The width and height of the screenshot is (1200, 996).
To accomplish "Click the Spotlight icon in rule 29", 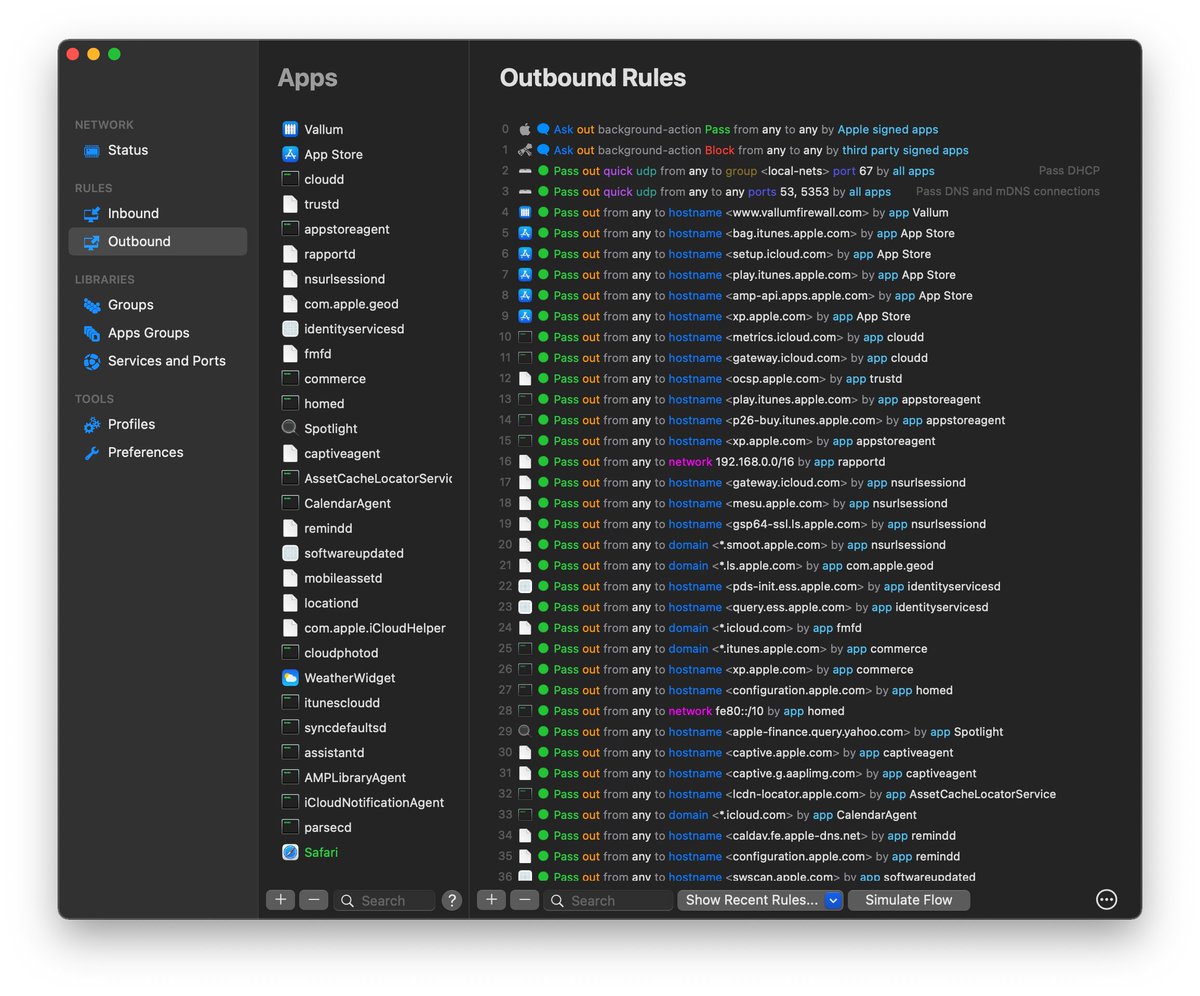I will tap(525, 731).
